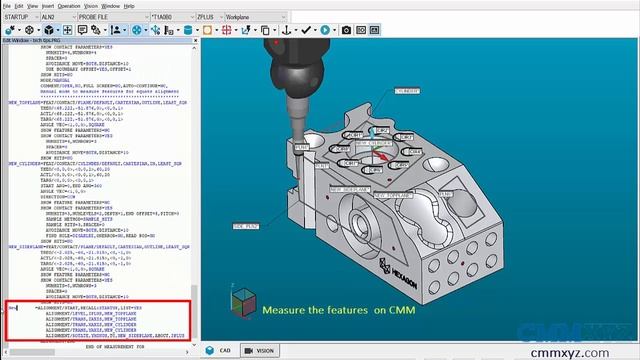Open the Window menu
Screen dimensions: 640x360
(x=110, y=6)
